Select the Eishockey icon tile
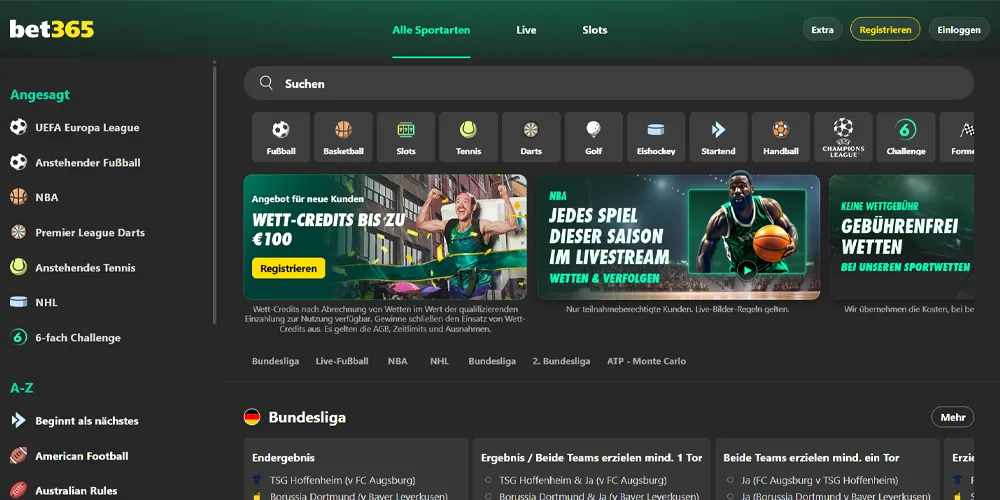 coord(656,137)
